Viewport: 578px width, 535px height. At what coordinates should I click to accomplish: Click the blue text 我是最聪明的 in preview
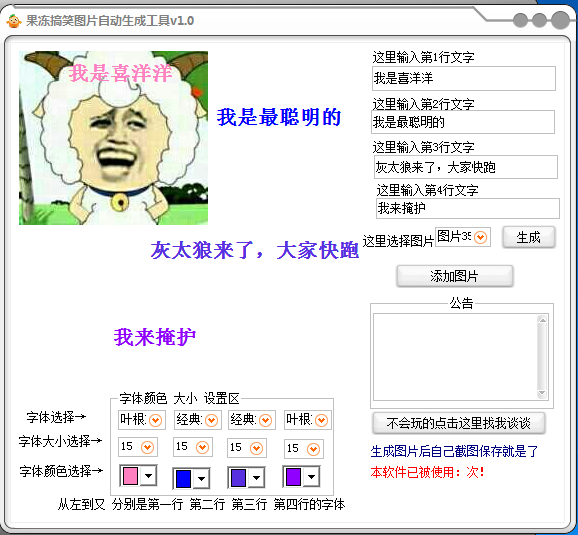click(x=279, y=117)
